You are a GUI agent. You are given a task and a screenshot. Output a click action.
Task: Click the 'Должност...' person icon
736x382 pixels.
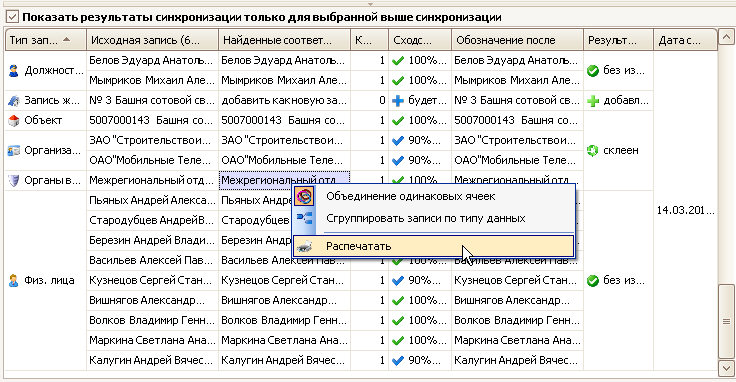(x=14, y=70)
